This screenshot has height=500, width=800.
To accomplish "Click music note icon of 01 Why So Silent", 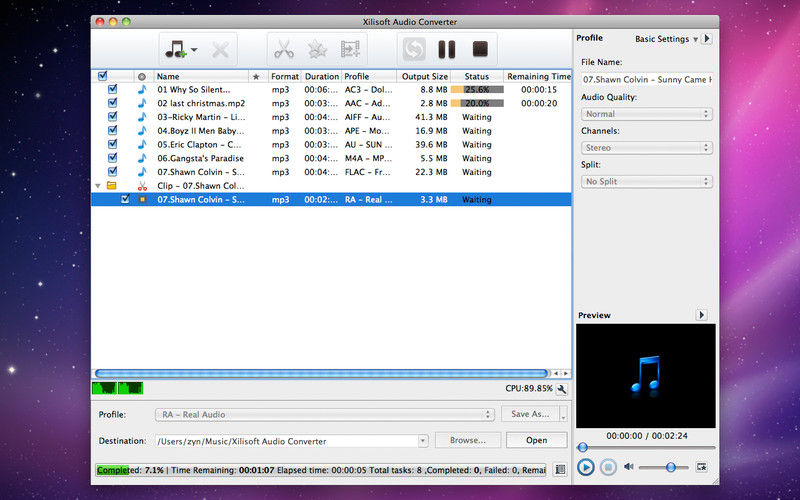I will [x=142, y=89].
